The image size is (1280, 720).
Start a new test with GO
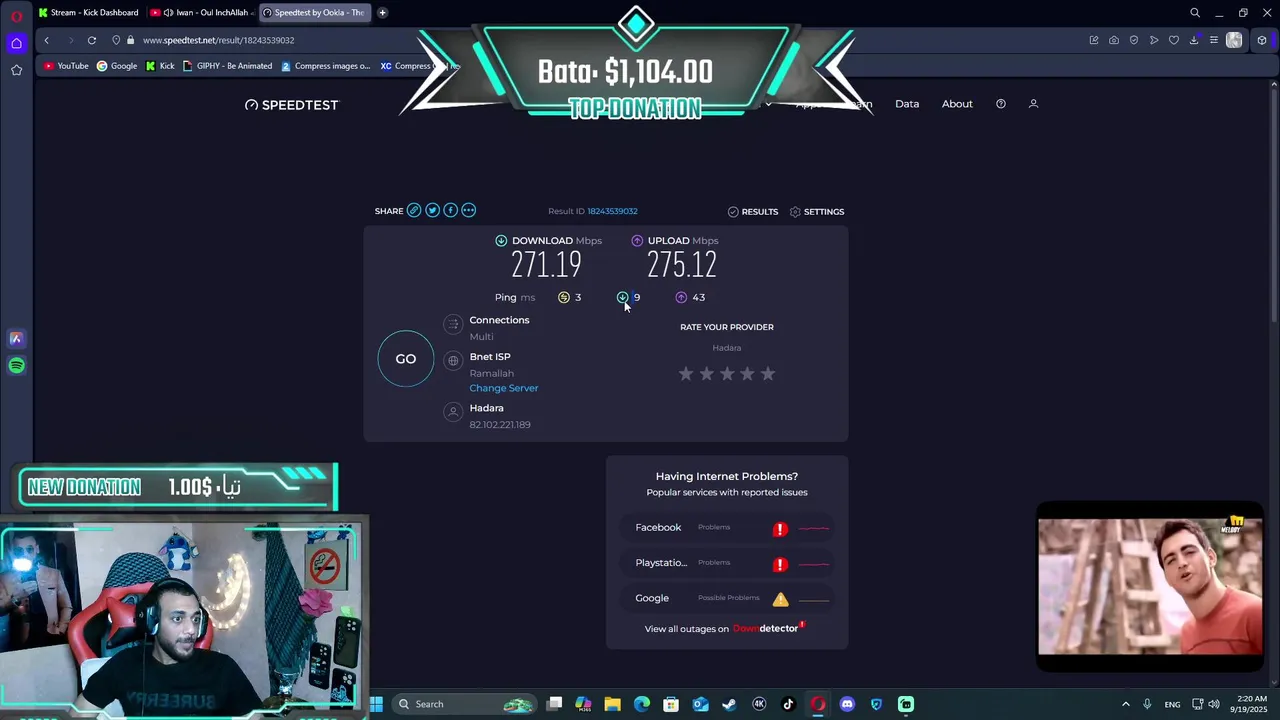[x=406, y=359]
